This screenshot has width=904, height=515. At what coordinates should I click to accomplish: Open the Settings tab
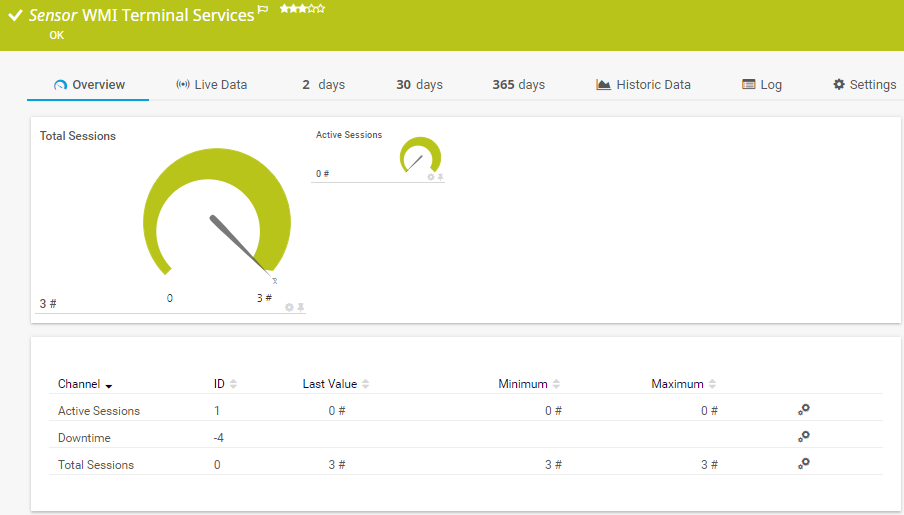point(864,85)
